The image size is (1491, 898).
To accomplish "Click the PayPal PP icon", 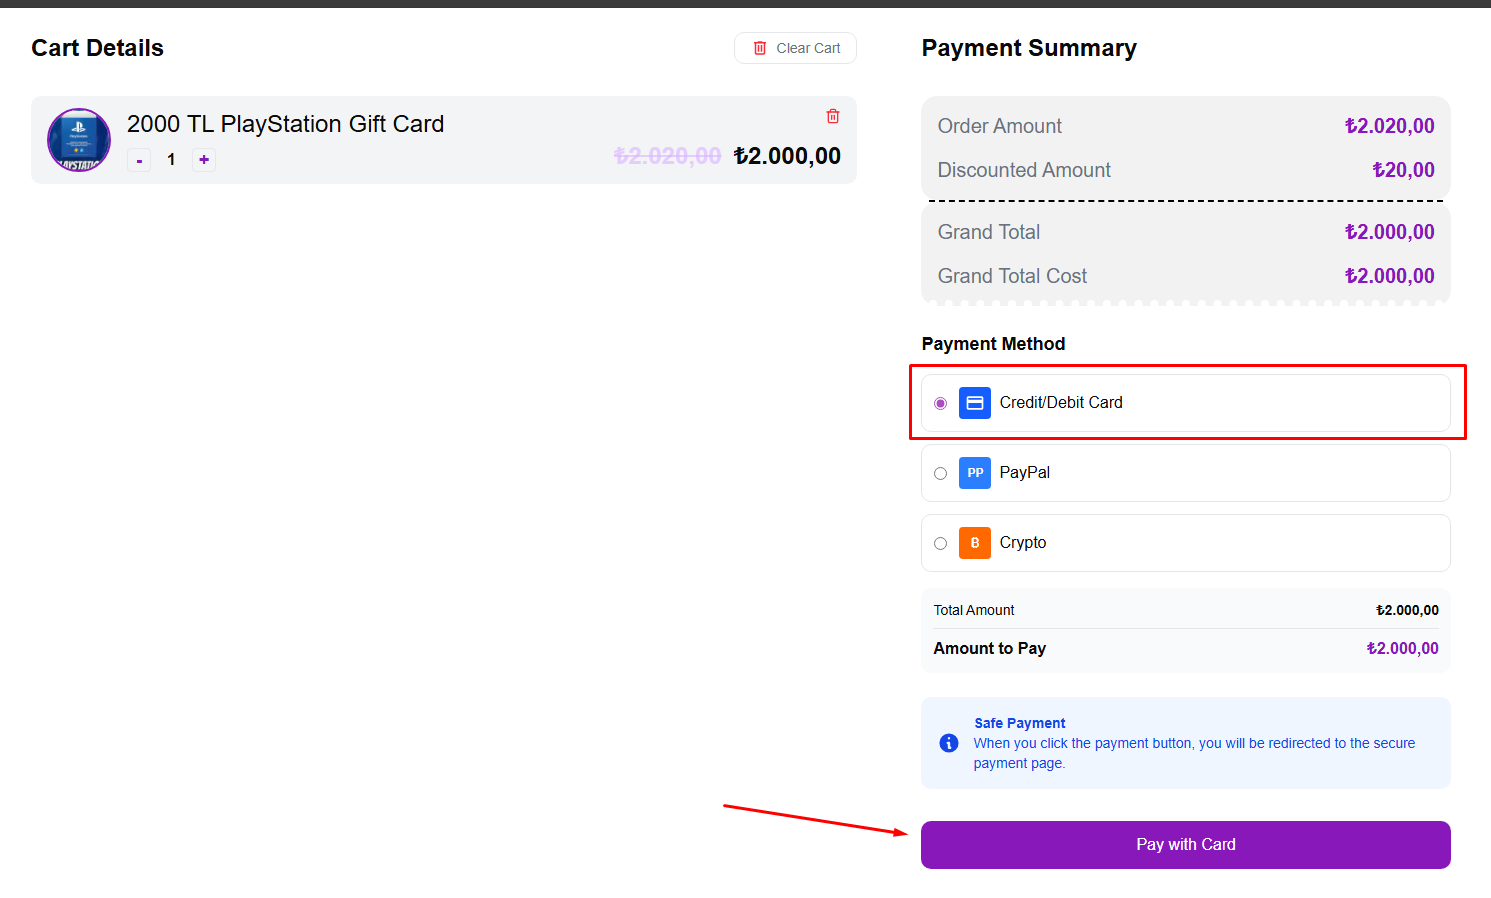I will click(975, 473).
